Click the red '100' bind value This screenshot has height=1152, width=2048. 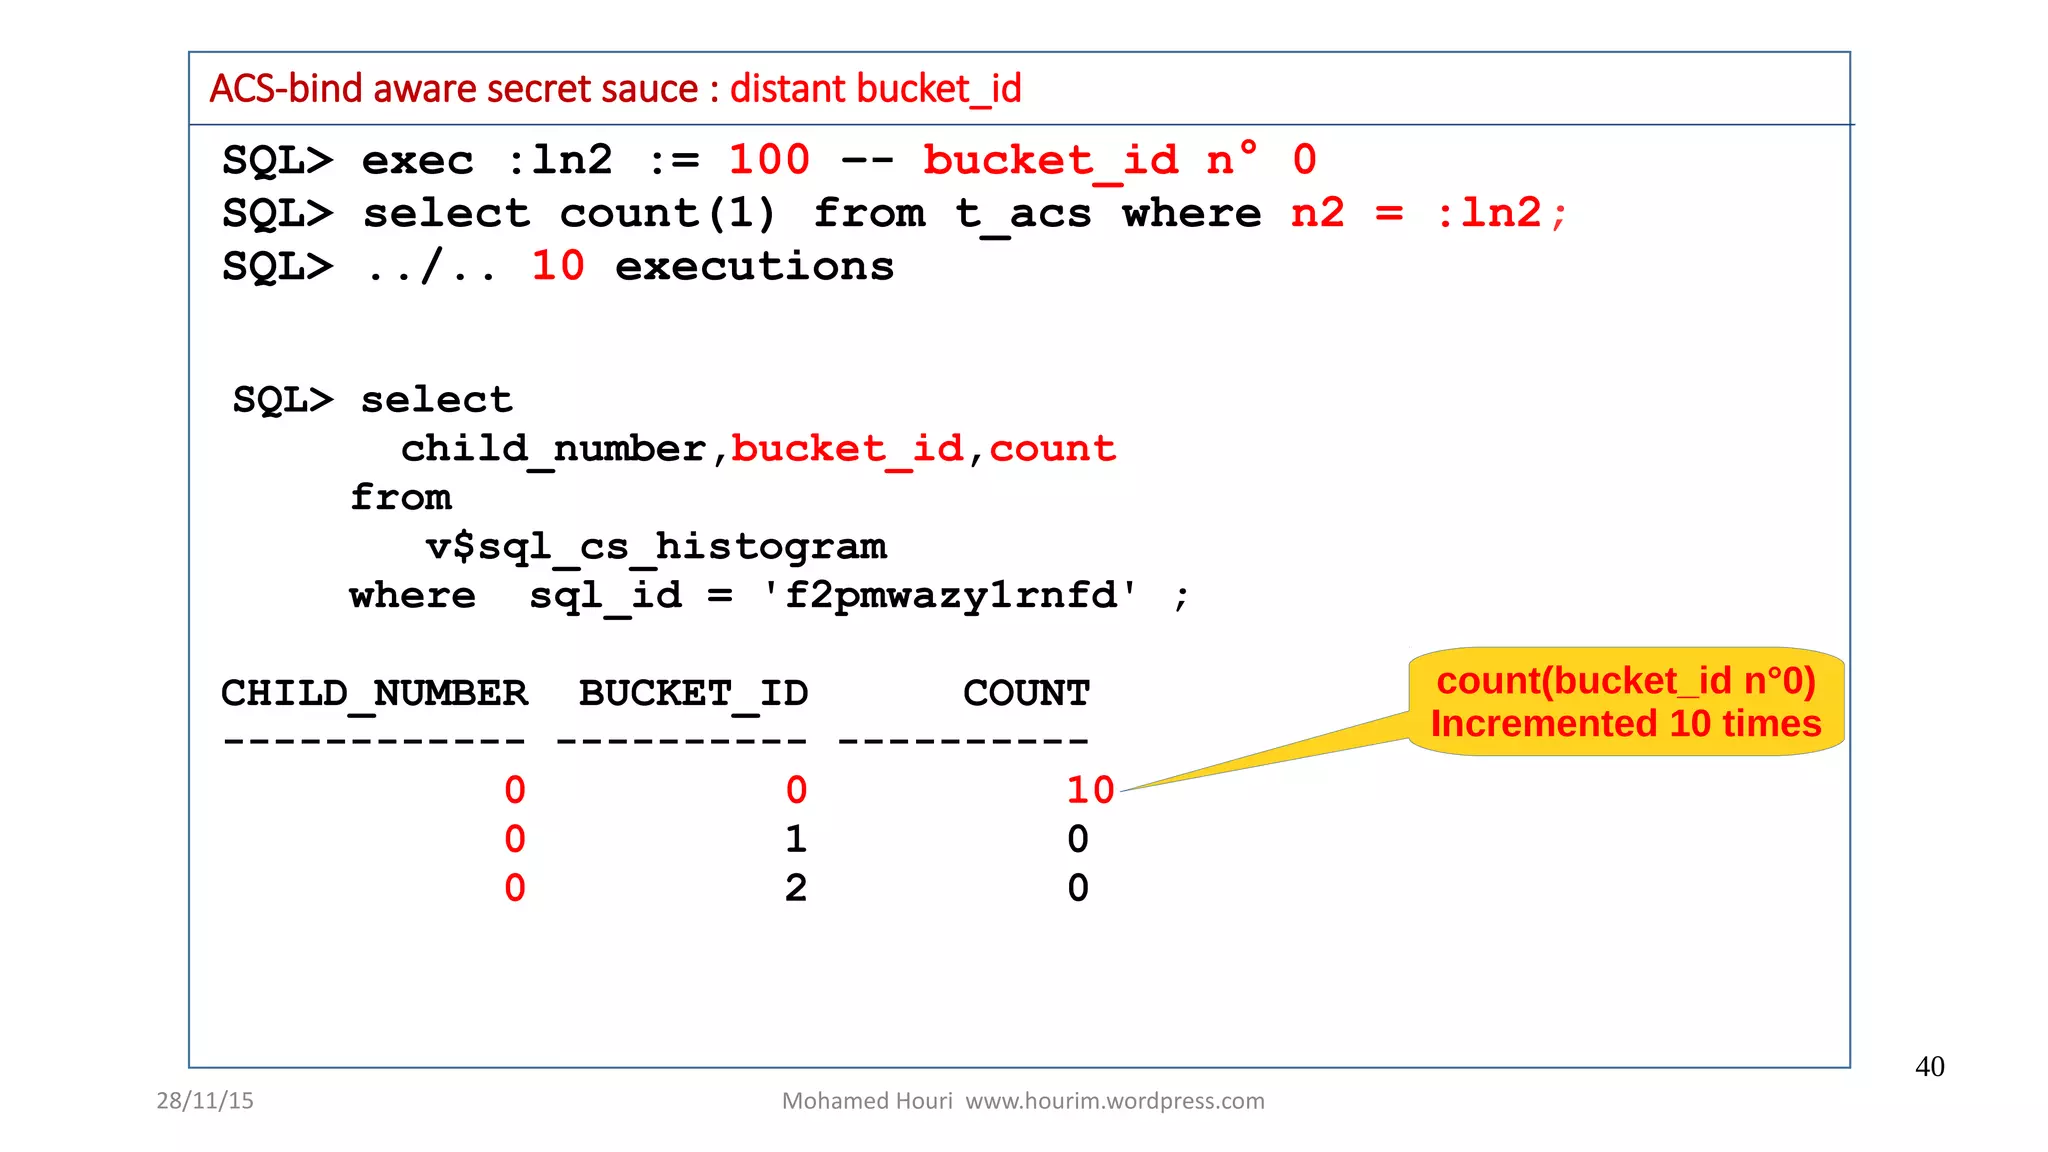[x=768, y=160]
